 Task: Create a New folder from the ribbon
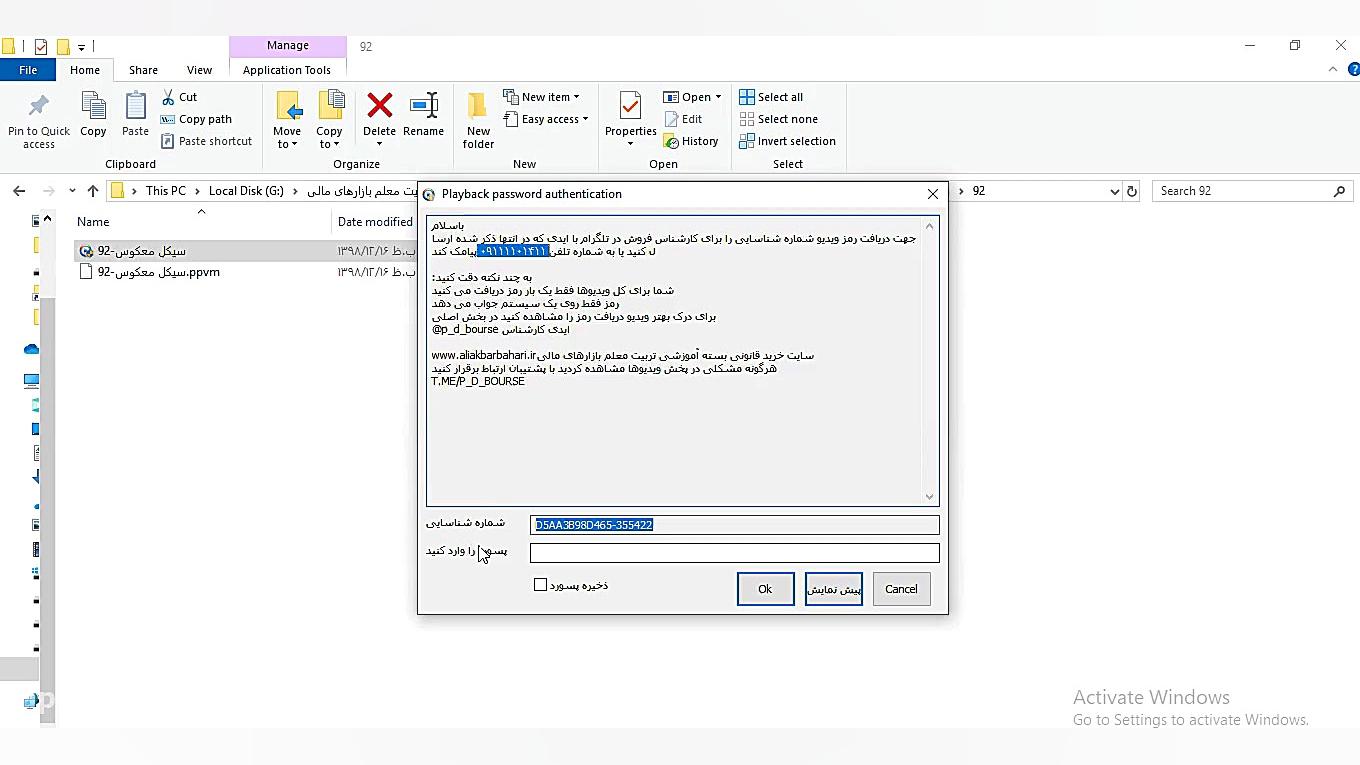pos(478,120)
